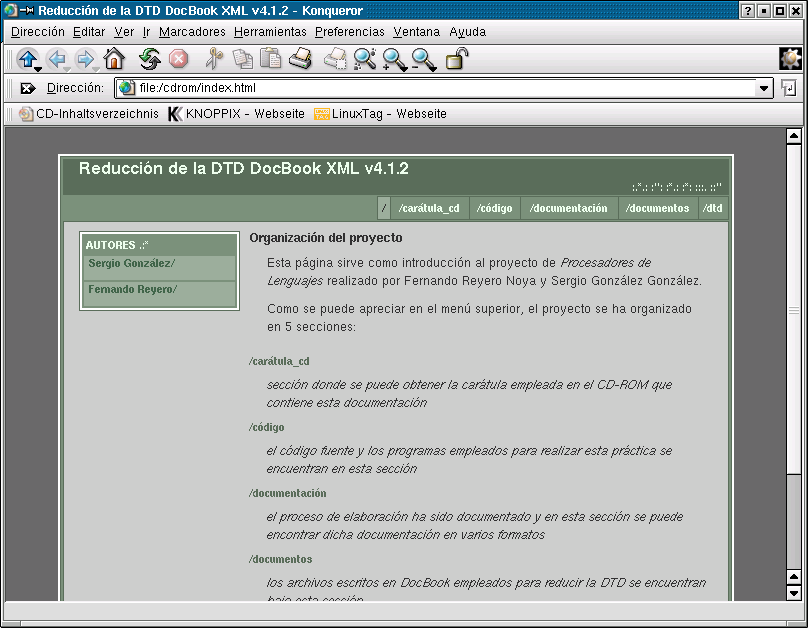The width and height of the screenshot is (808, 628).
Task: Open the Up button history dropdown arrow
Action: coord(38,69)
